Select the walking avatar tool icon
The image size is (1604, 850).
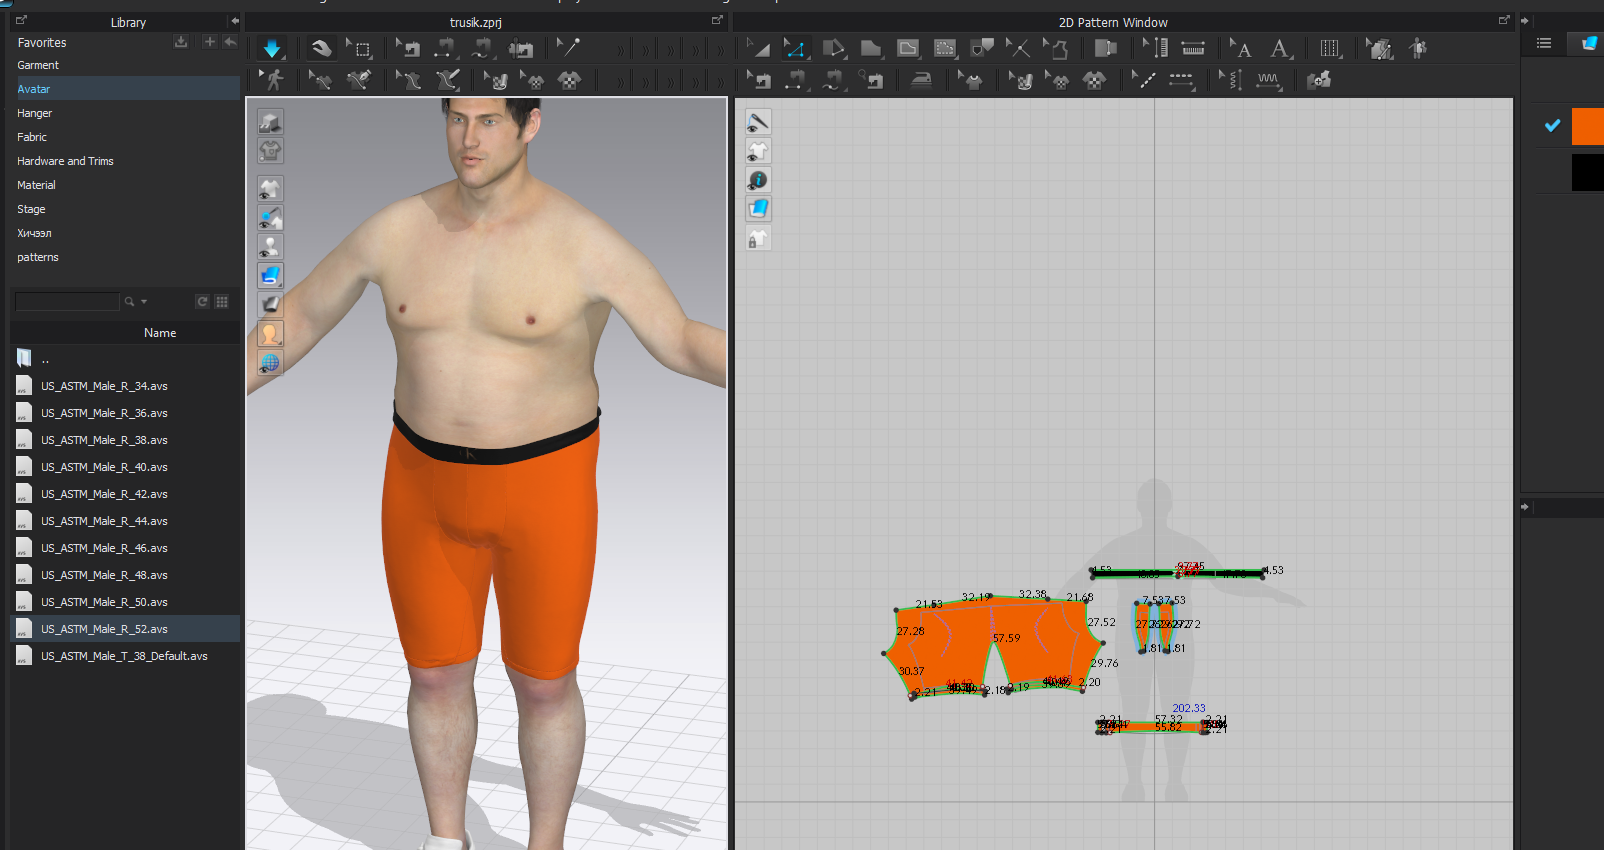(x=272, y=80)
